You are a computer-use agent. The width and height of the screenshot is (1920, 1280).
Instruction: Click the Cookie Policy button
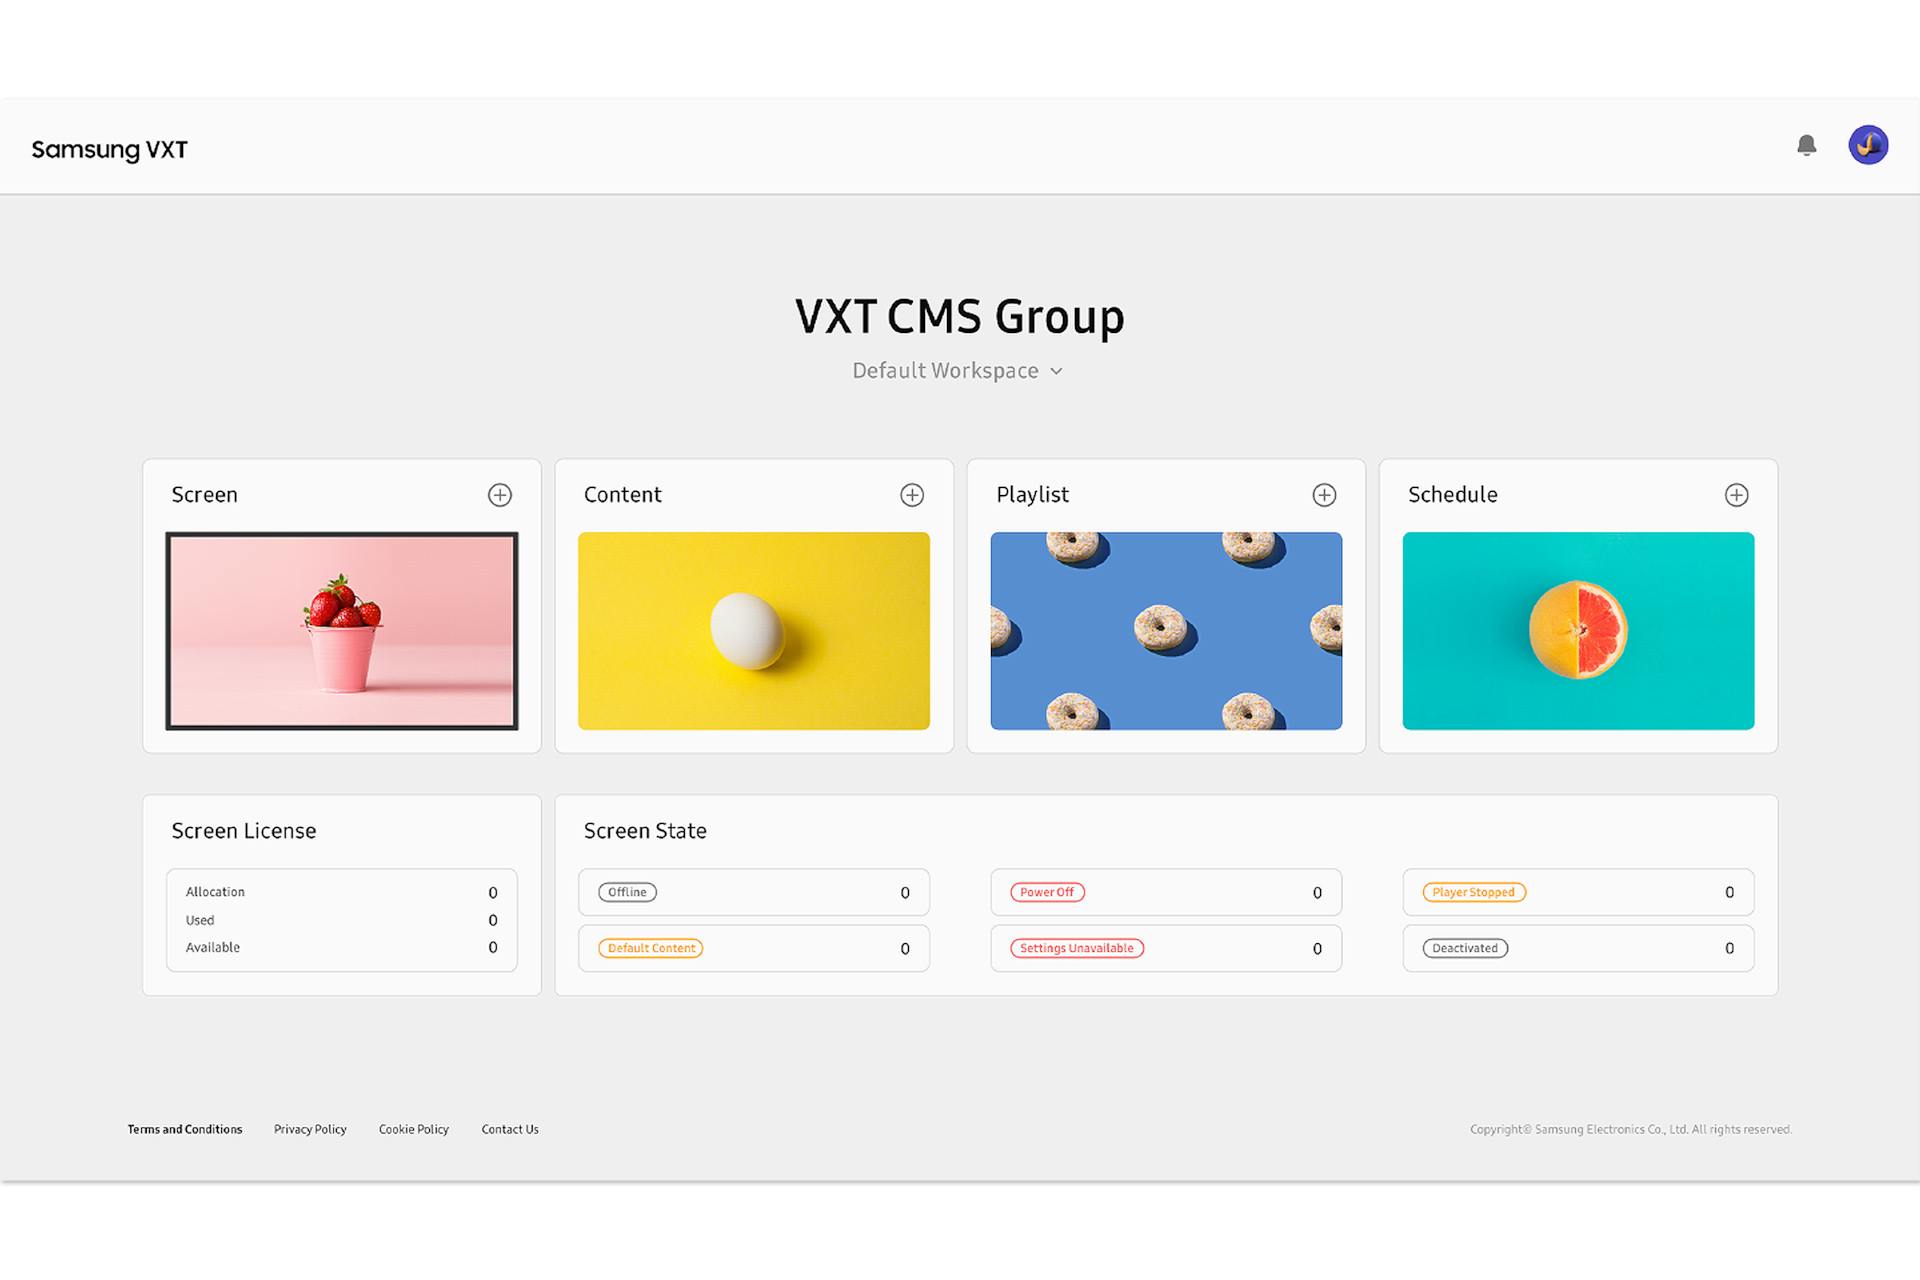[x=413, y=1129]
